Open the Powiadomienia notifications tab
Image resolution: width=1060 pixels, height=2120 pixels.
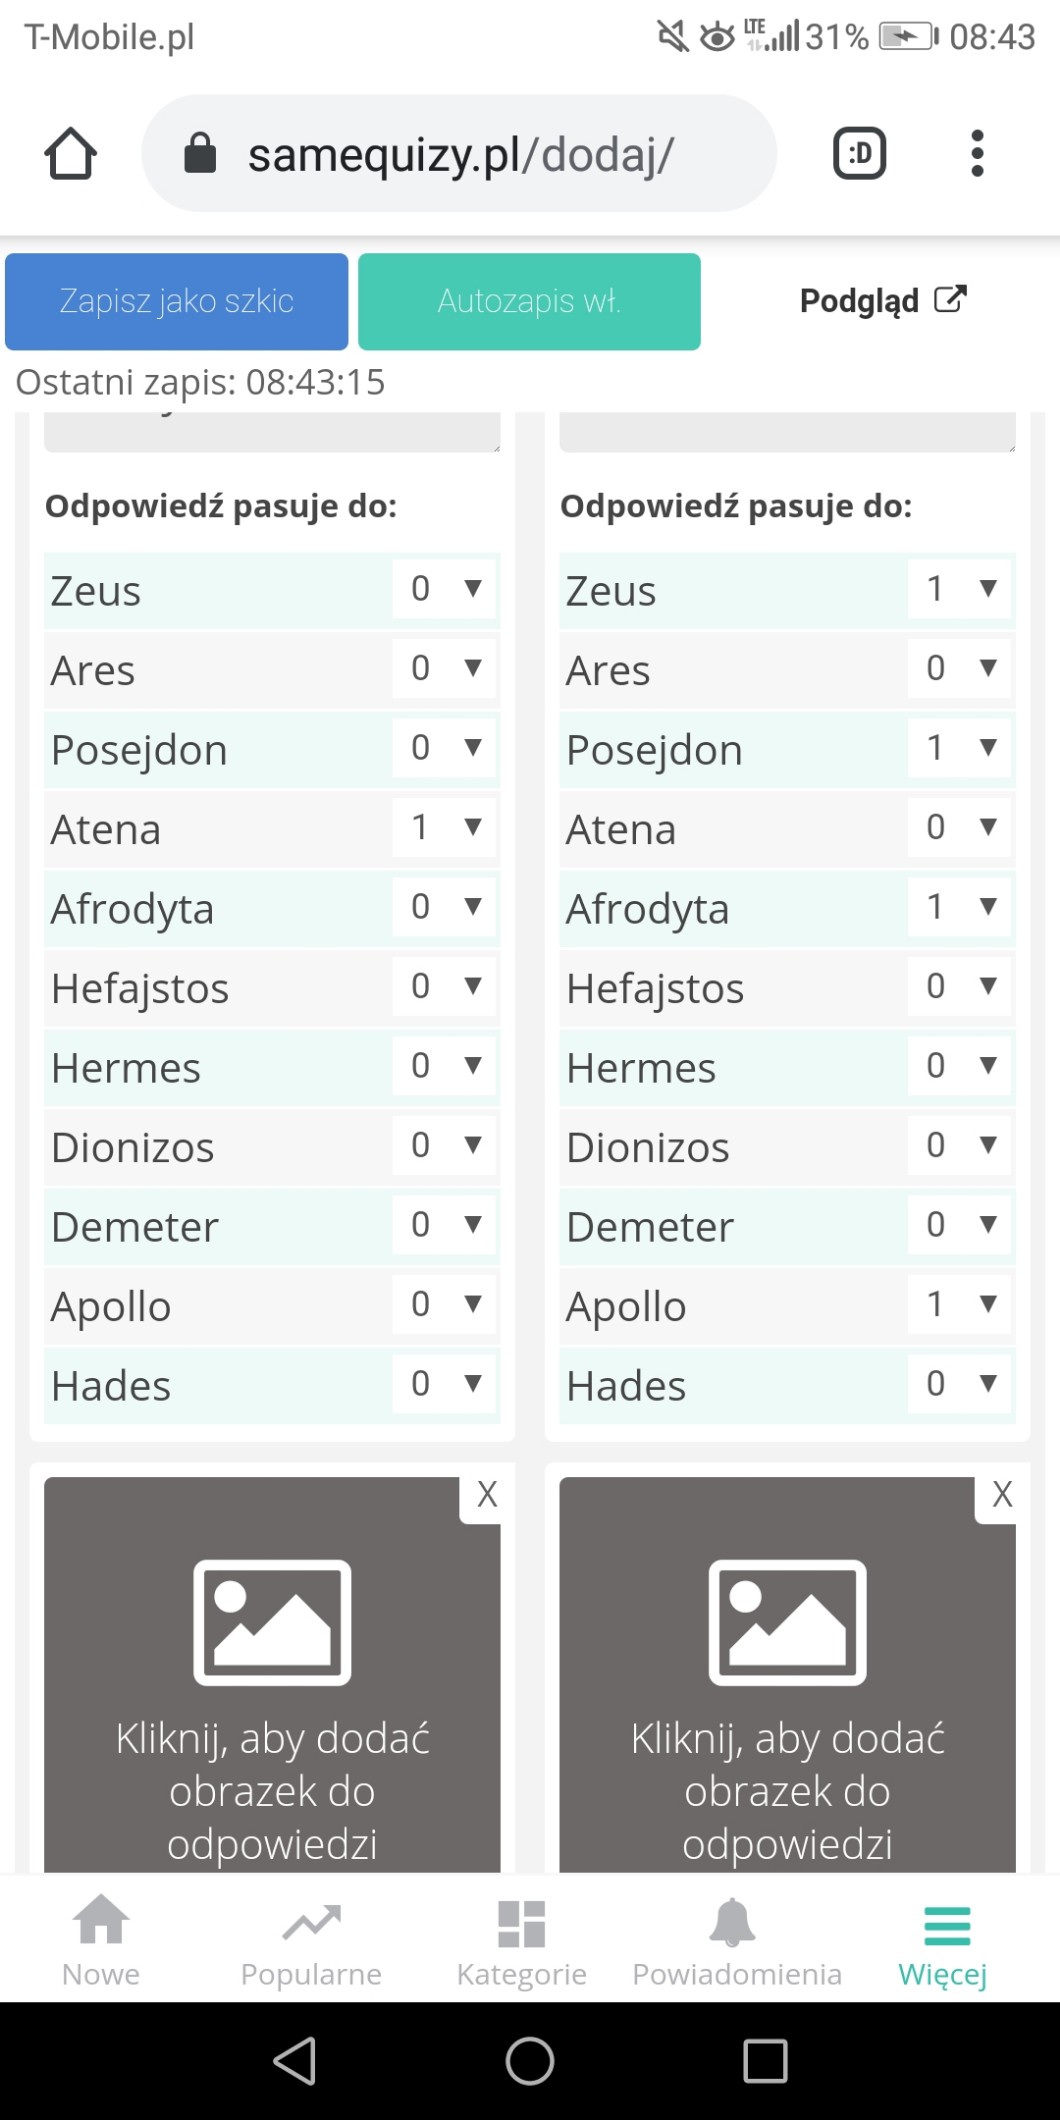click(736, 1940)
